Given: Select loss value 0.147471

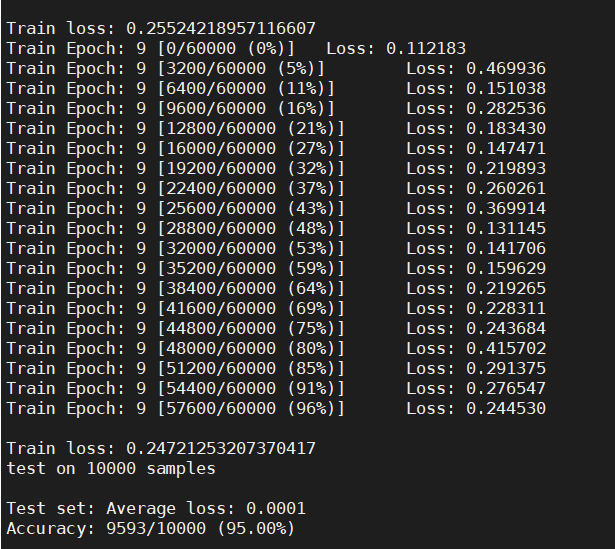Looking at the screenshot, I should 506,149.
